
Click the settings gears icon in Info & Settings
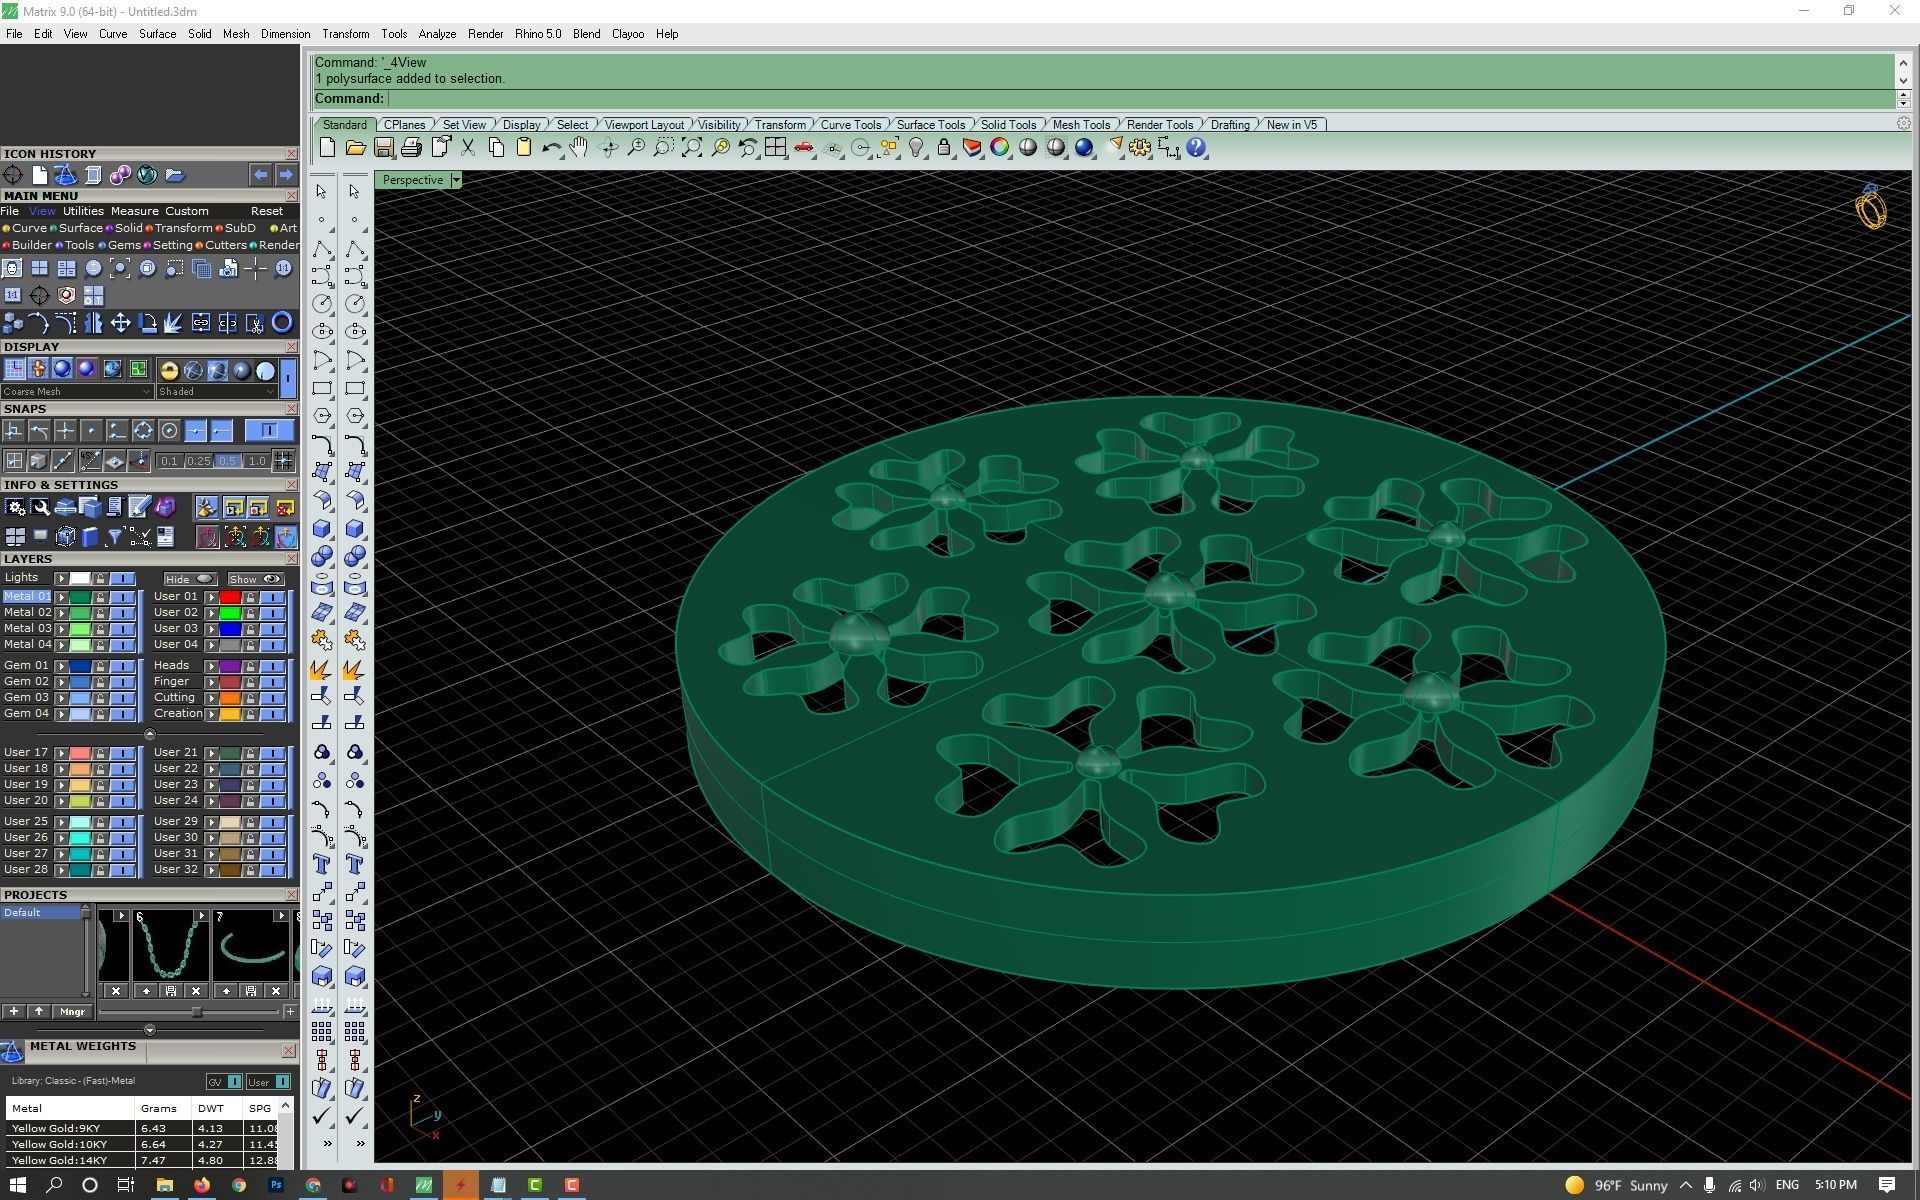pyautogui.click(x=14, y=507)
